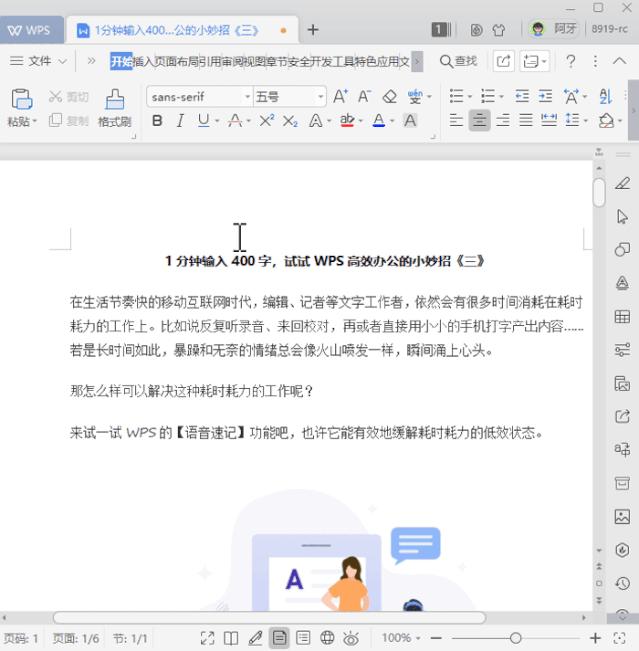Click the sort A-Z icon
This screenshot has height=651, width=639.
606,97
